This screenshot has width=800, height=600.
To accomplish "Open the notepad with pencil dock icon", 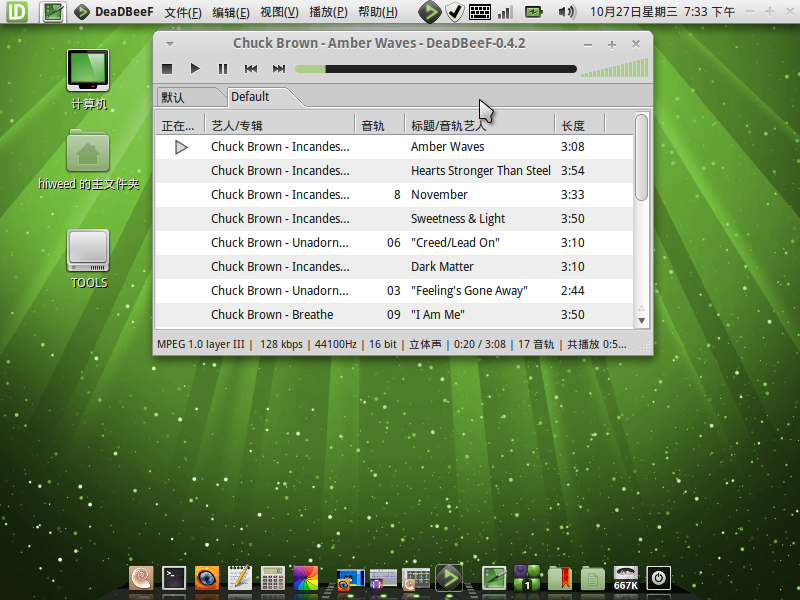I will 240,578.
